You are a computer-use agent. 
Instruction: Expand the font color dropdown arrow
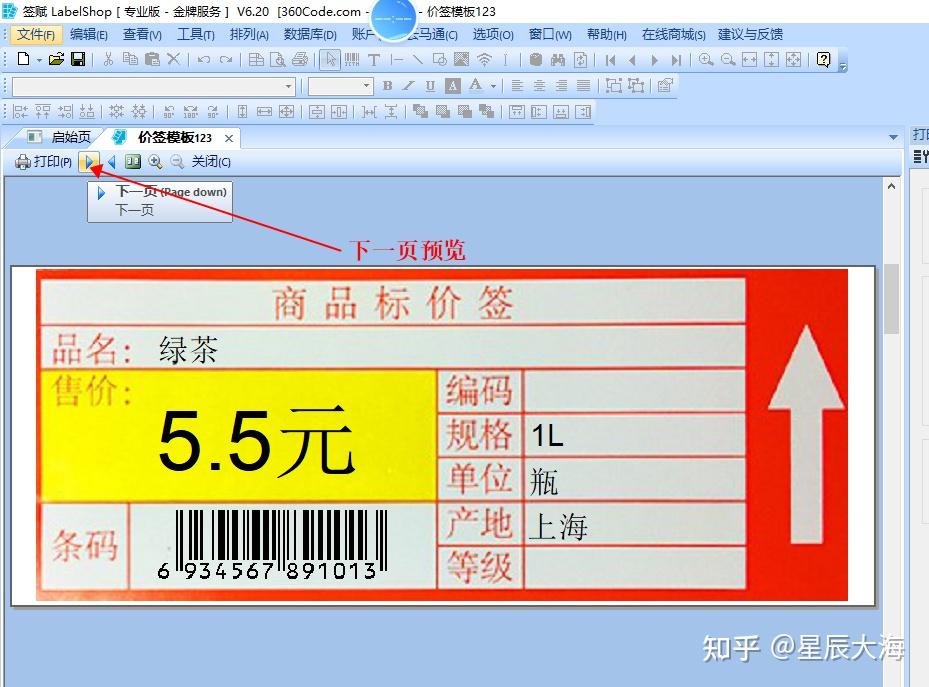(492, 86)
